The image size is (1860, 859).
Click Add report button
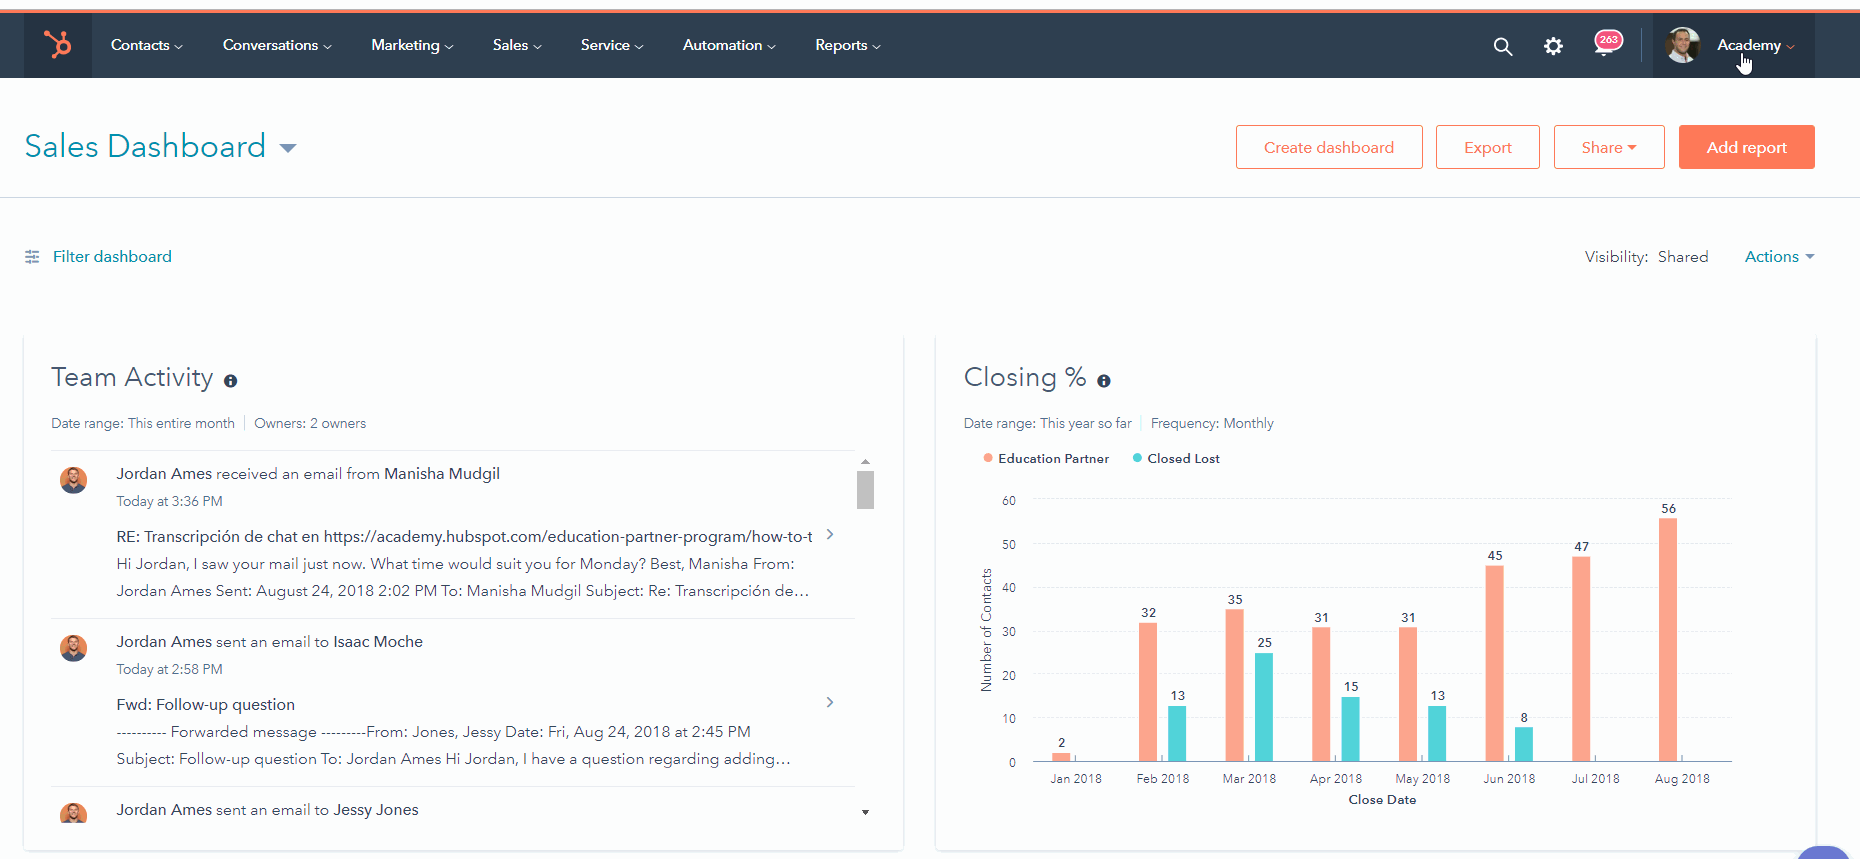pos(1747,147)
